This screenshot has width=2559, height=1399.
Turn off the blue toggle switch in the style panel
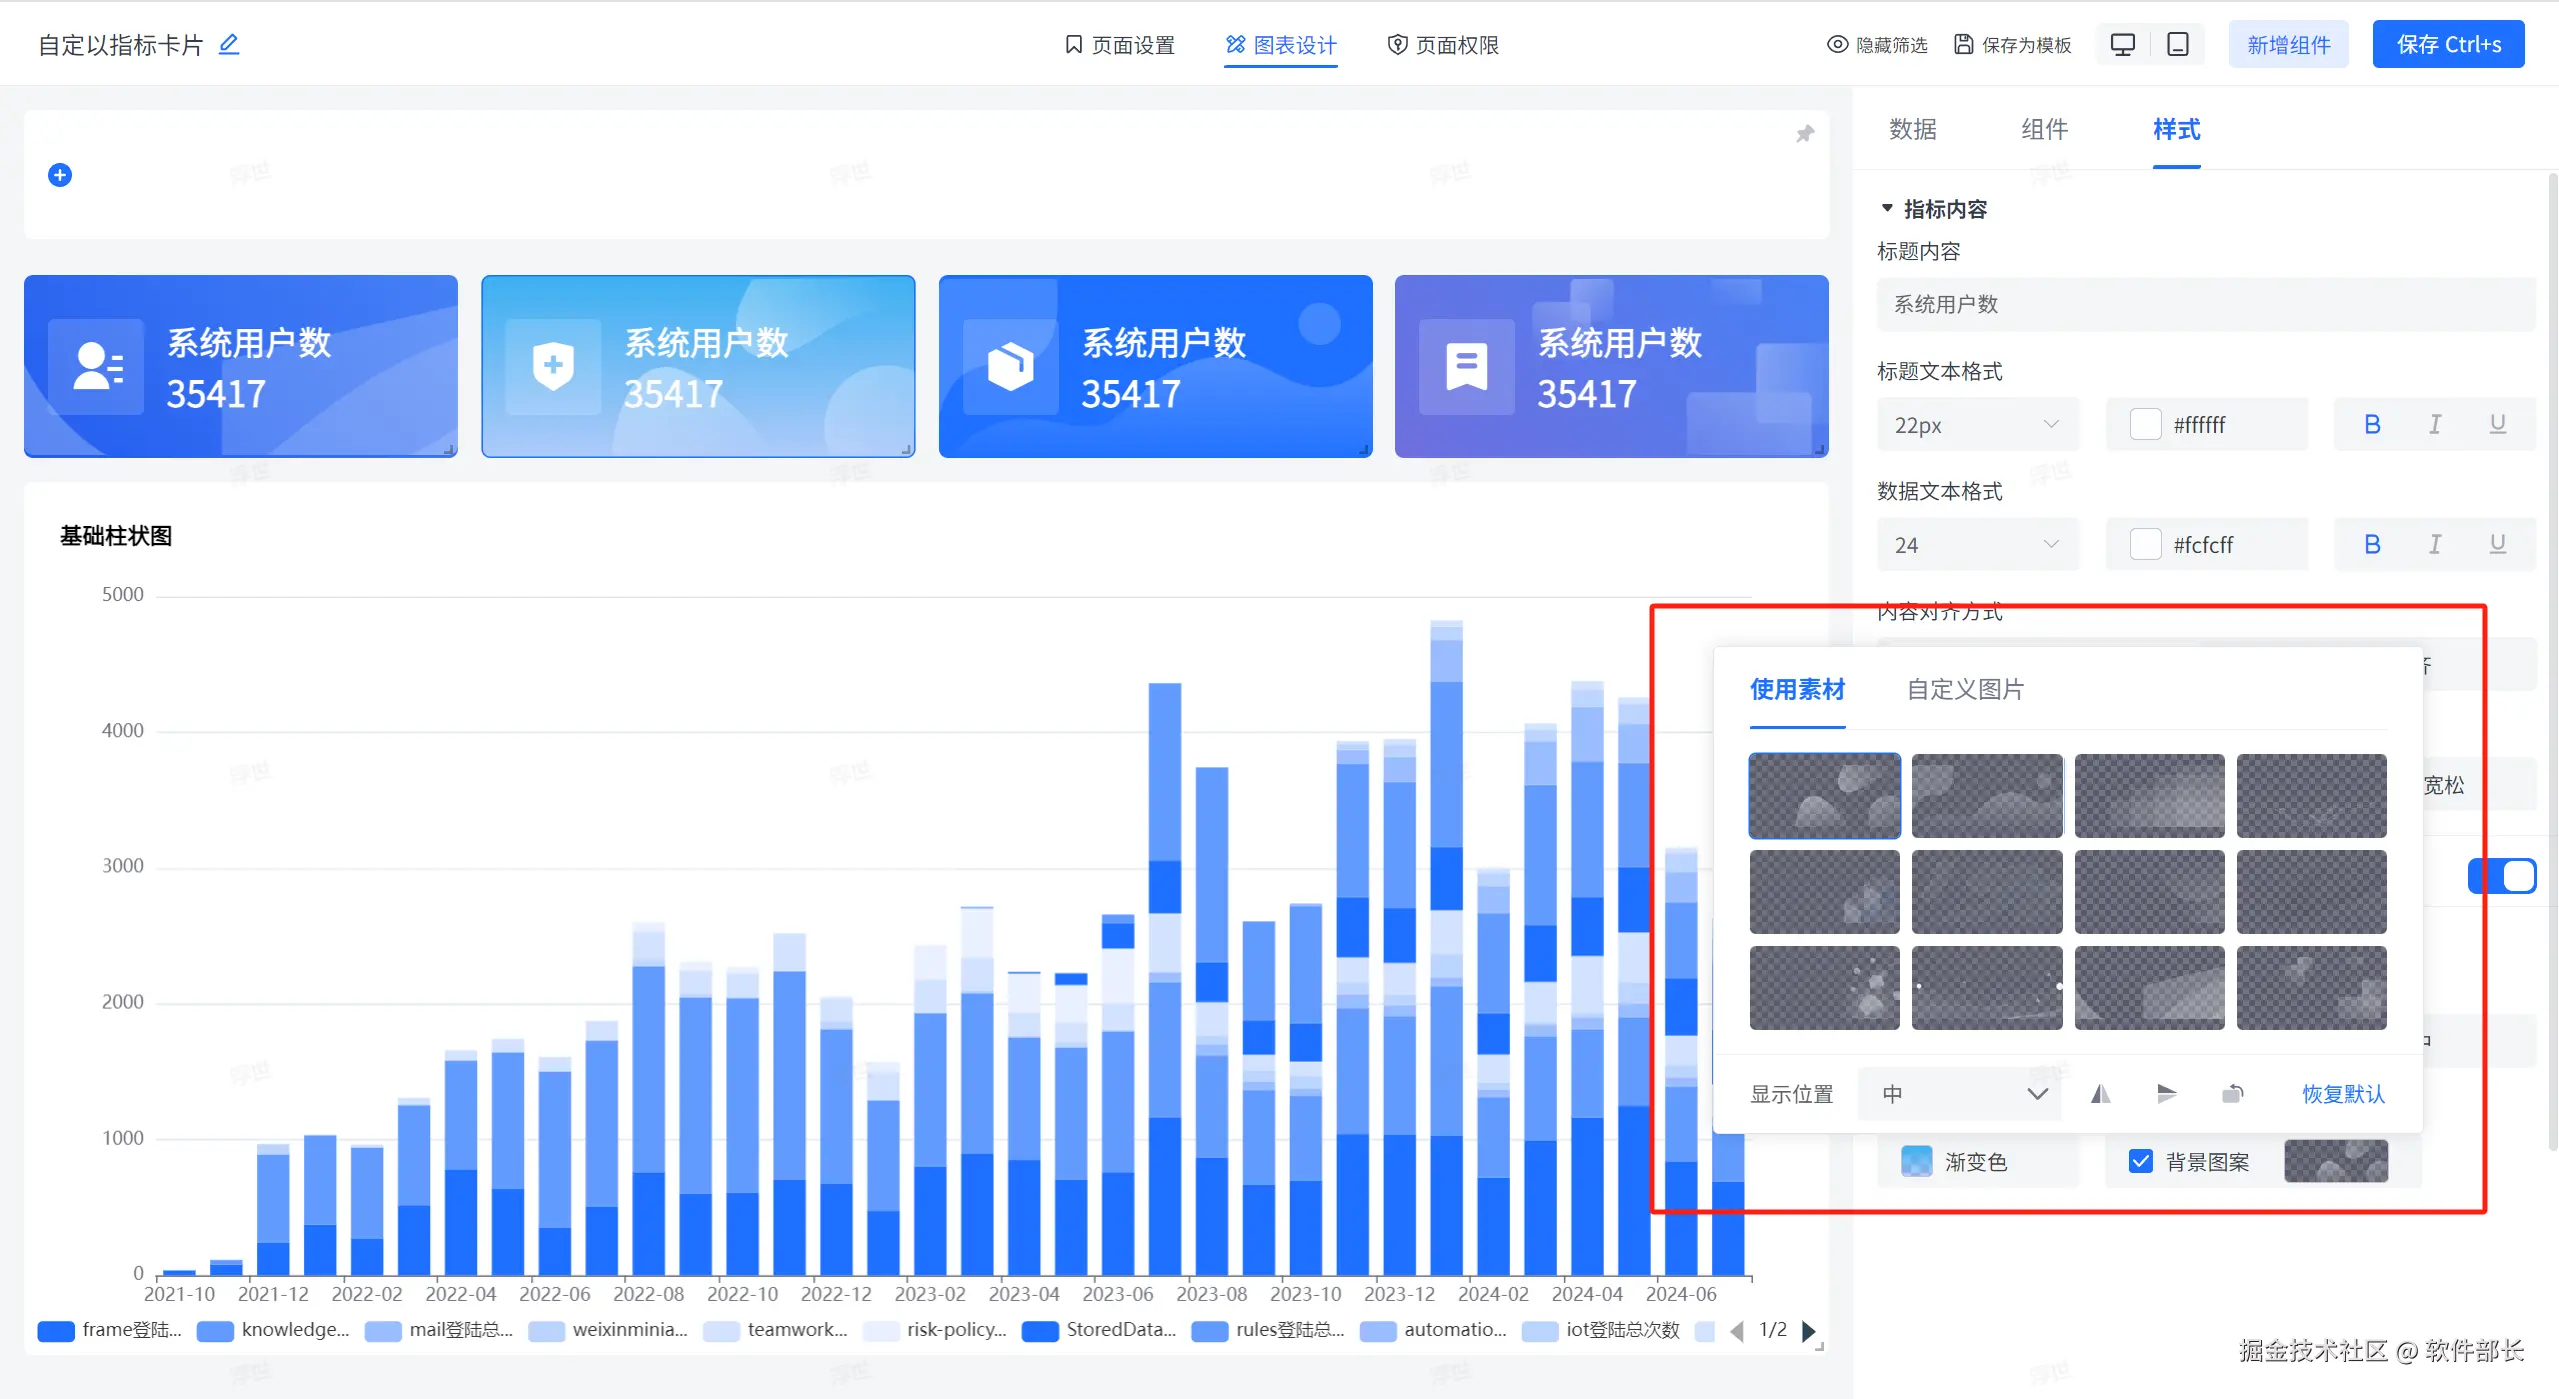pos(2502,876)
